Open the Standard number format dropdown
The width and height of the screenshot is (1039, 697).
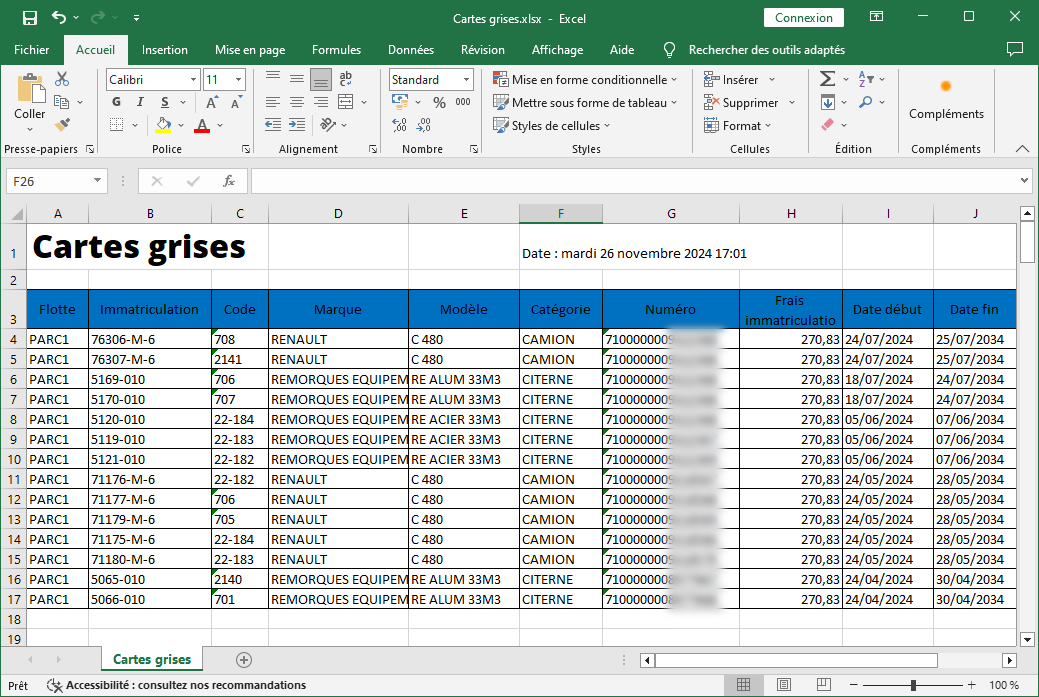pyautogui.click(x=466, y=80)
